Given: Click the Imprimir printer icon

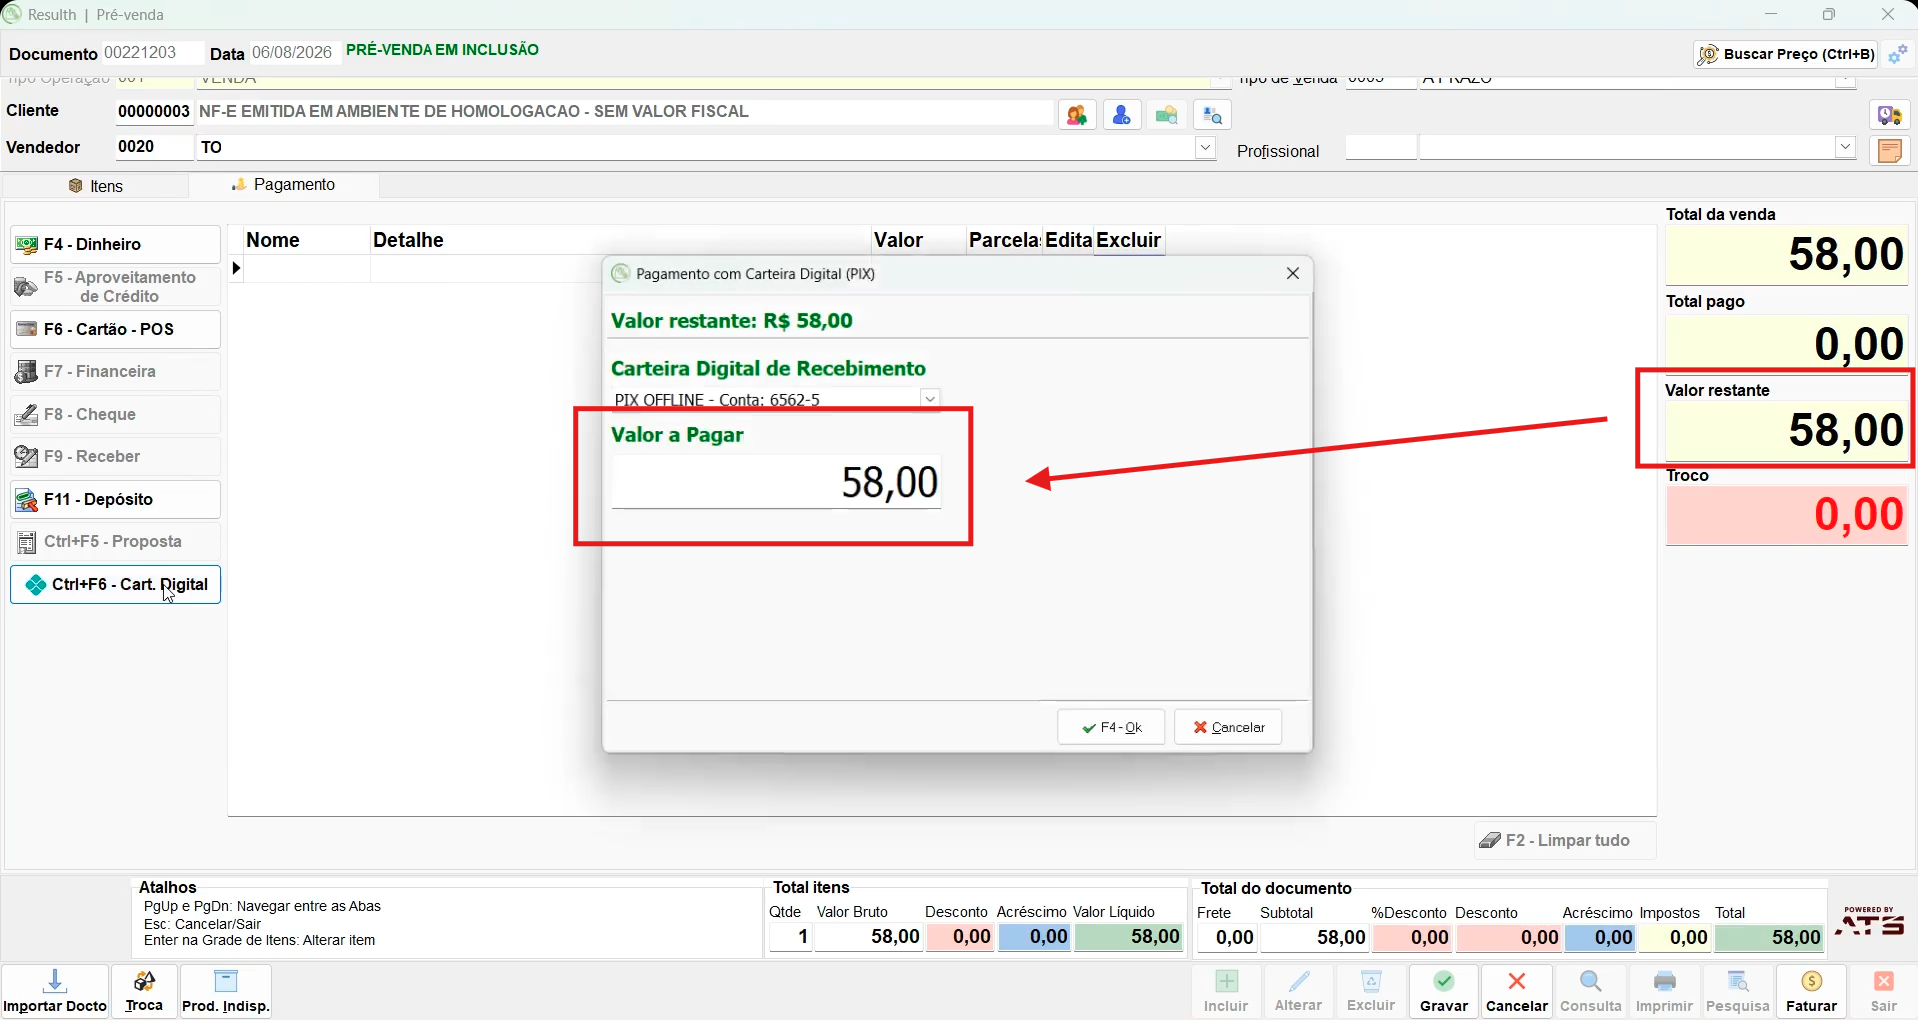Looking at the screenshot, I should tap(1664, 991).
